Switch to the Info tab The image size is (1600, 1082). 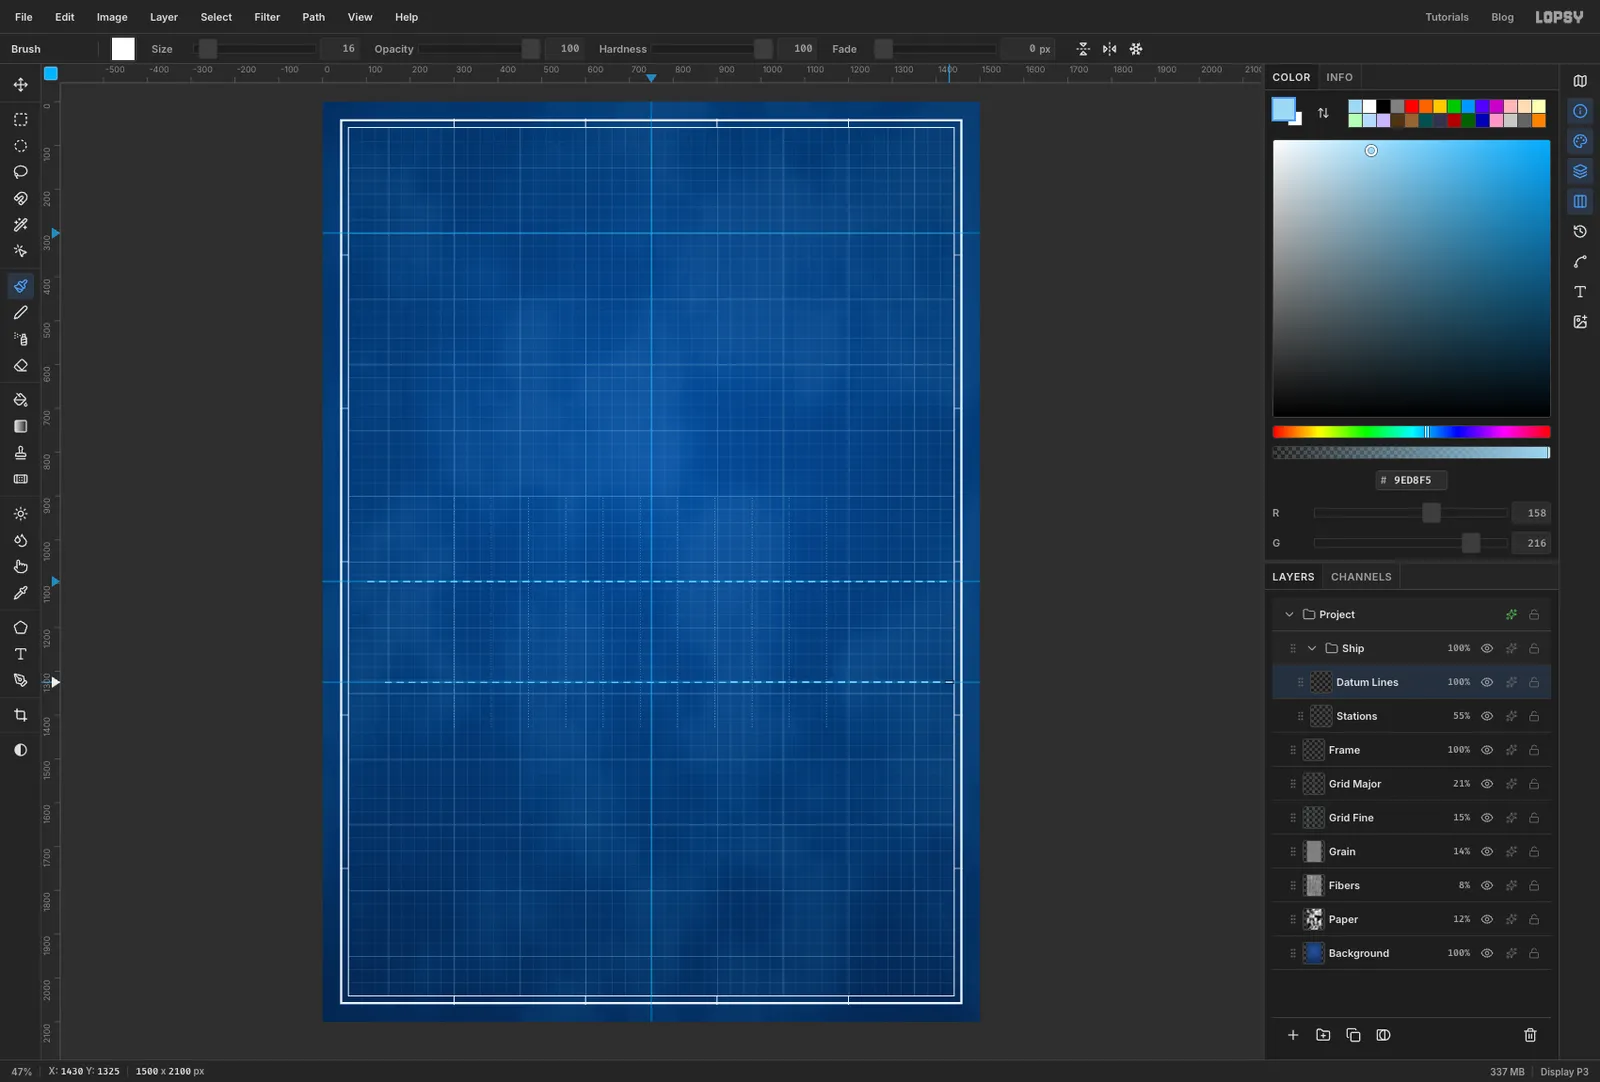coord(1339,77)
